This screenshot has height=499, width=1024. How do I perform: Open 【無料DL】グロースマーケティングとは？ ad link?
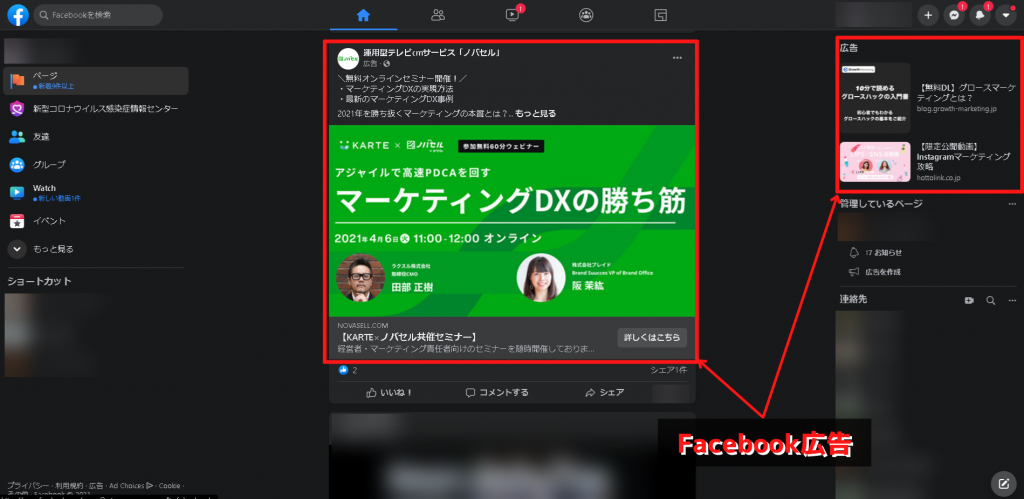tap(966, 93)
